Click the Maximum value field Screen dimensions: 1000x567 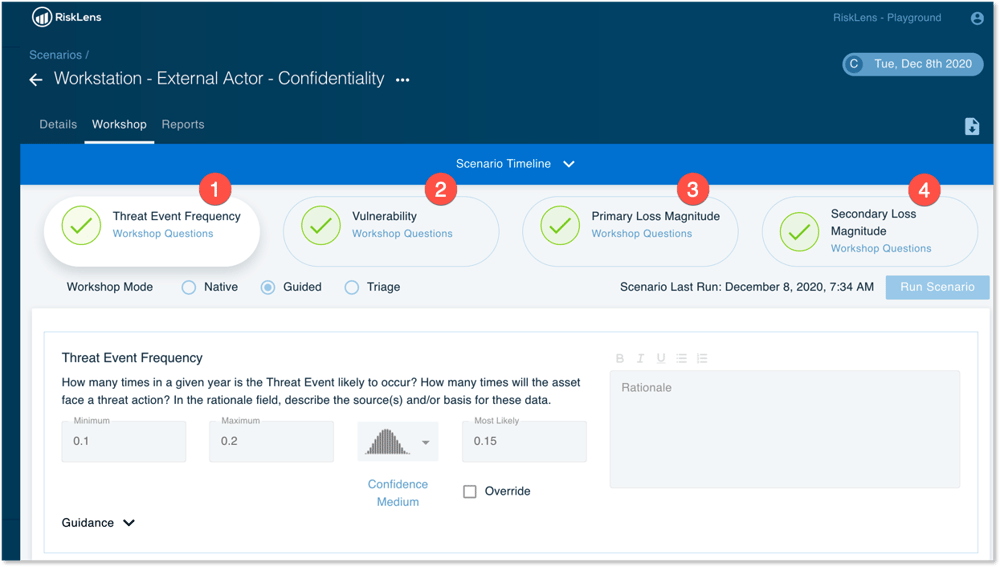click(272, 441)
